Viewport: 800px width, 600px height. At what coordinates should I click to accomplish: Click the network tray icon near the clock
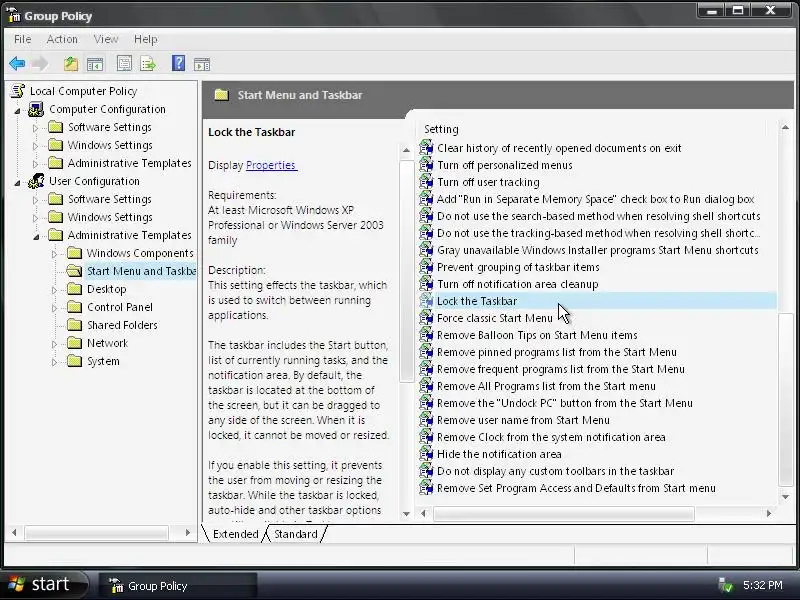click(x=725, y=585)
